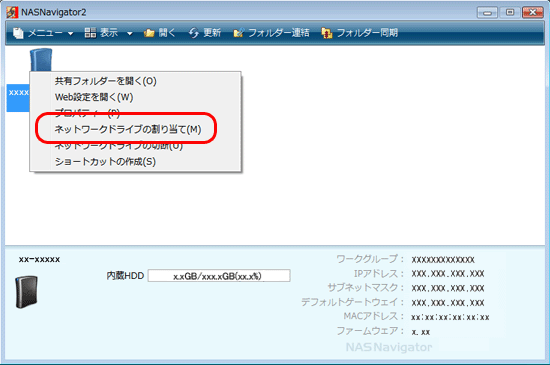The width and height of the screenshot is (550, 365).
Task: Click the 内蔵HDD capacity usage bar
Action: (x=219, y=276)
